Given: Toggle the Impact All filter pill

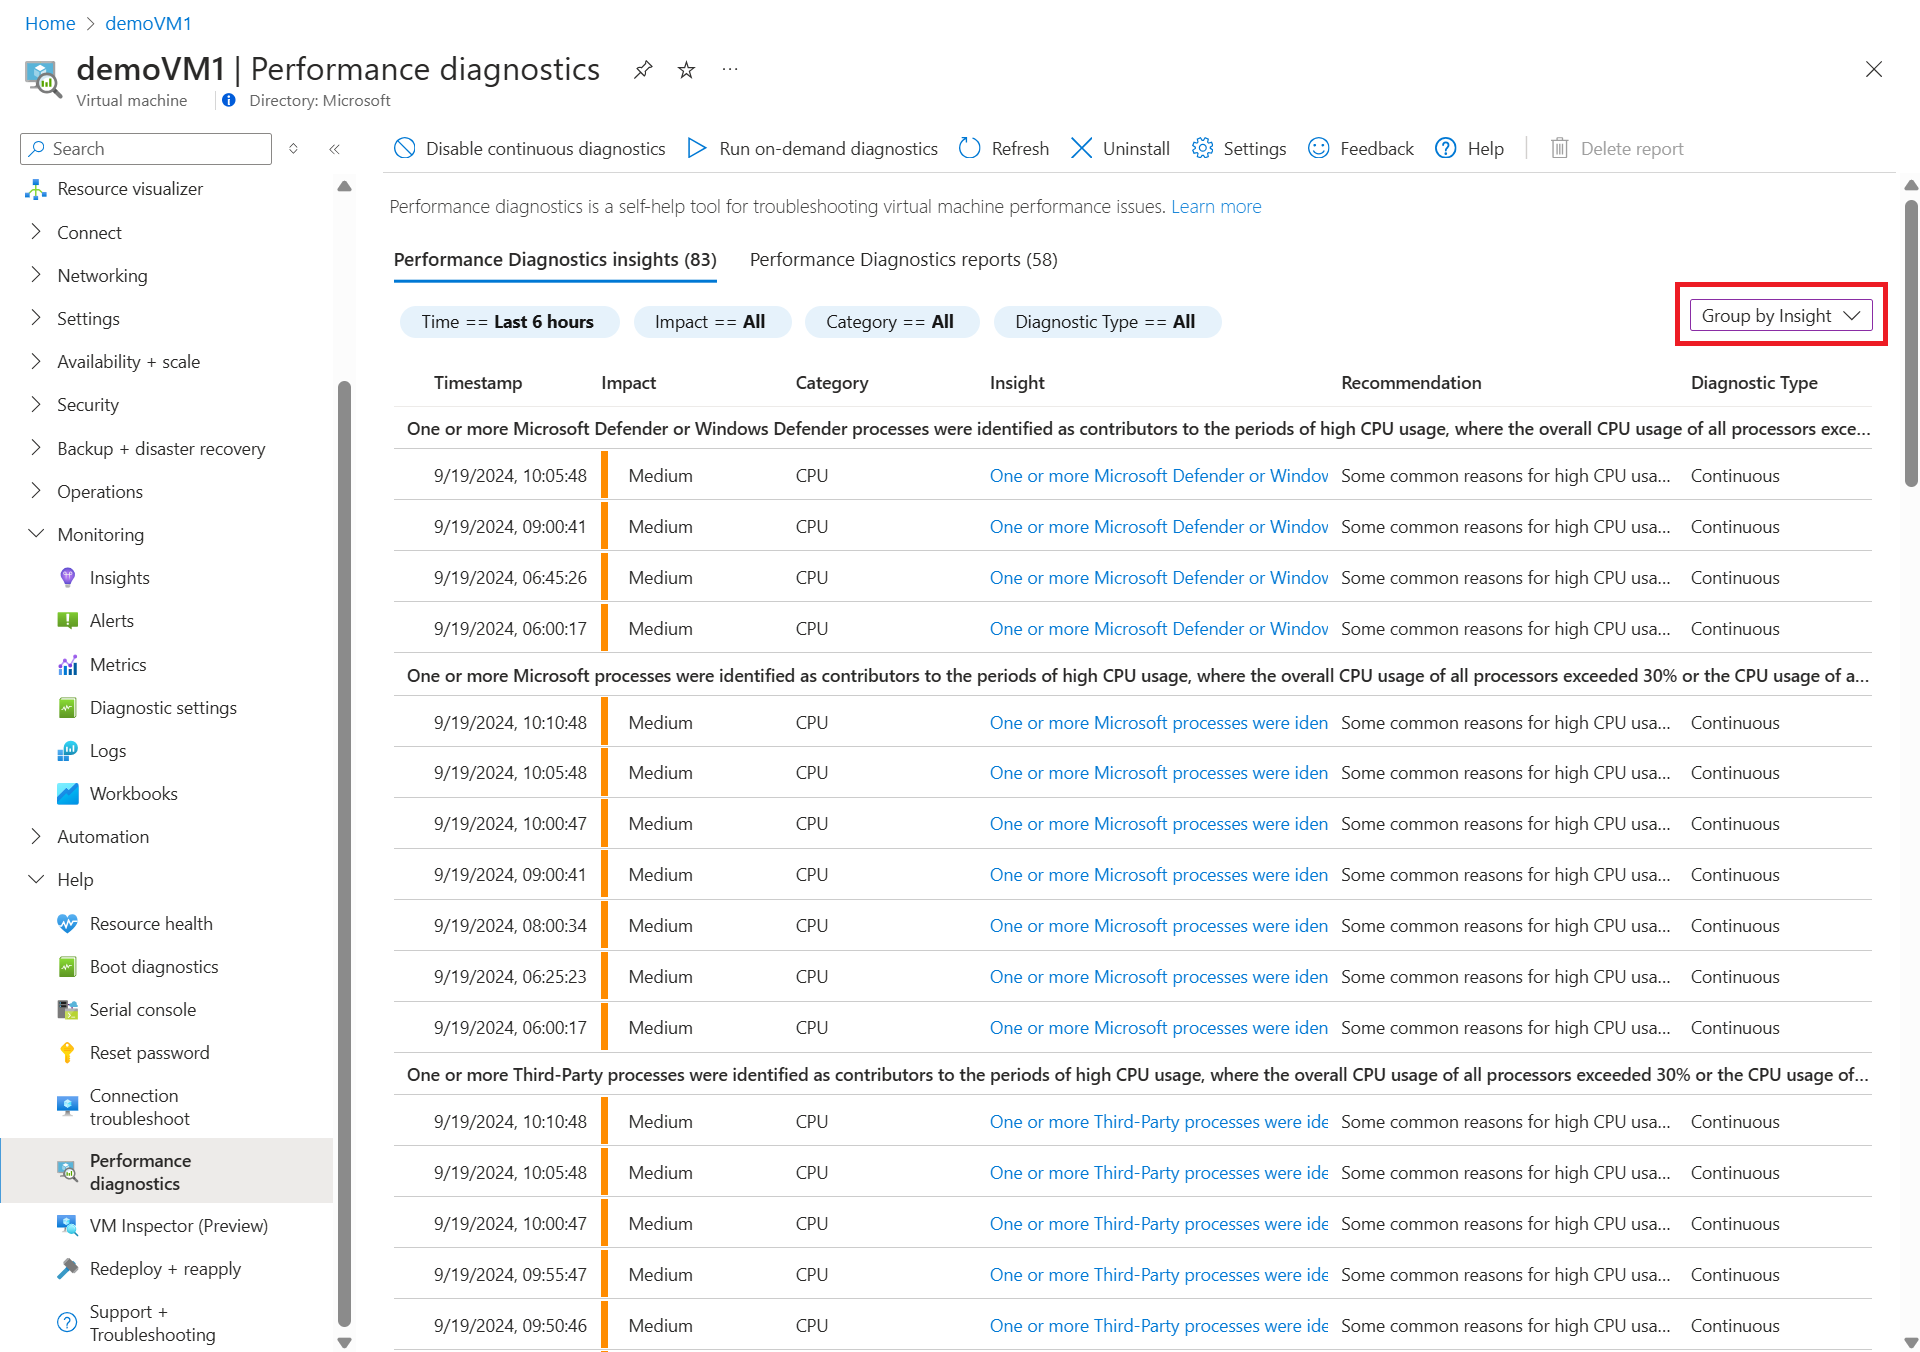Looking at the screenshot, I should (712, 322).
